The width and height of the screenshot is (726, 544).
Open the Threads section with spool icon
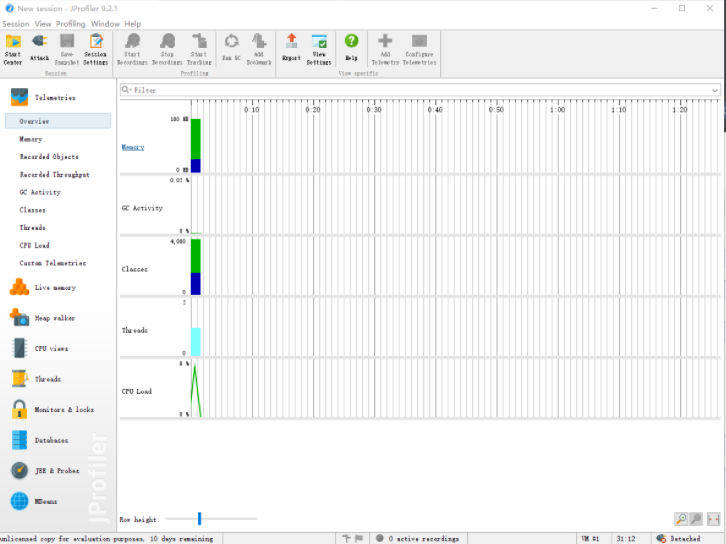[x=36, y=379]
